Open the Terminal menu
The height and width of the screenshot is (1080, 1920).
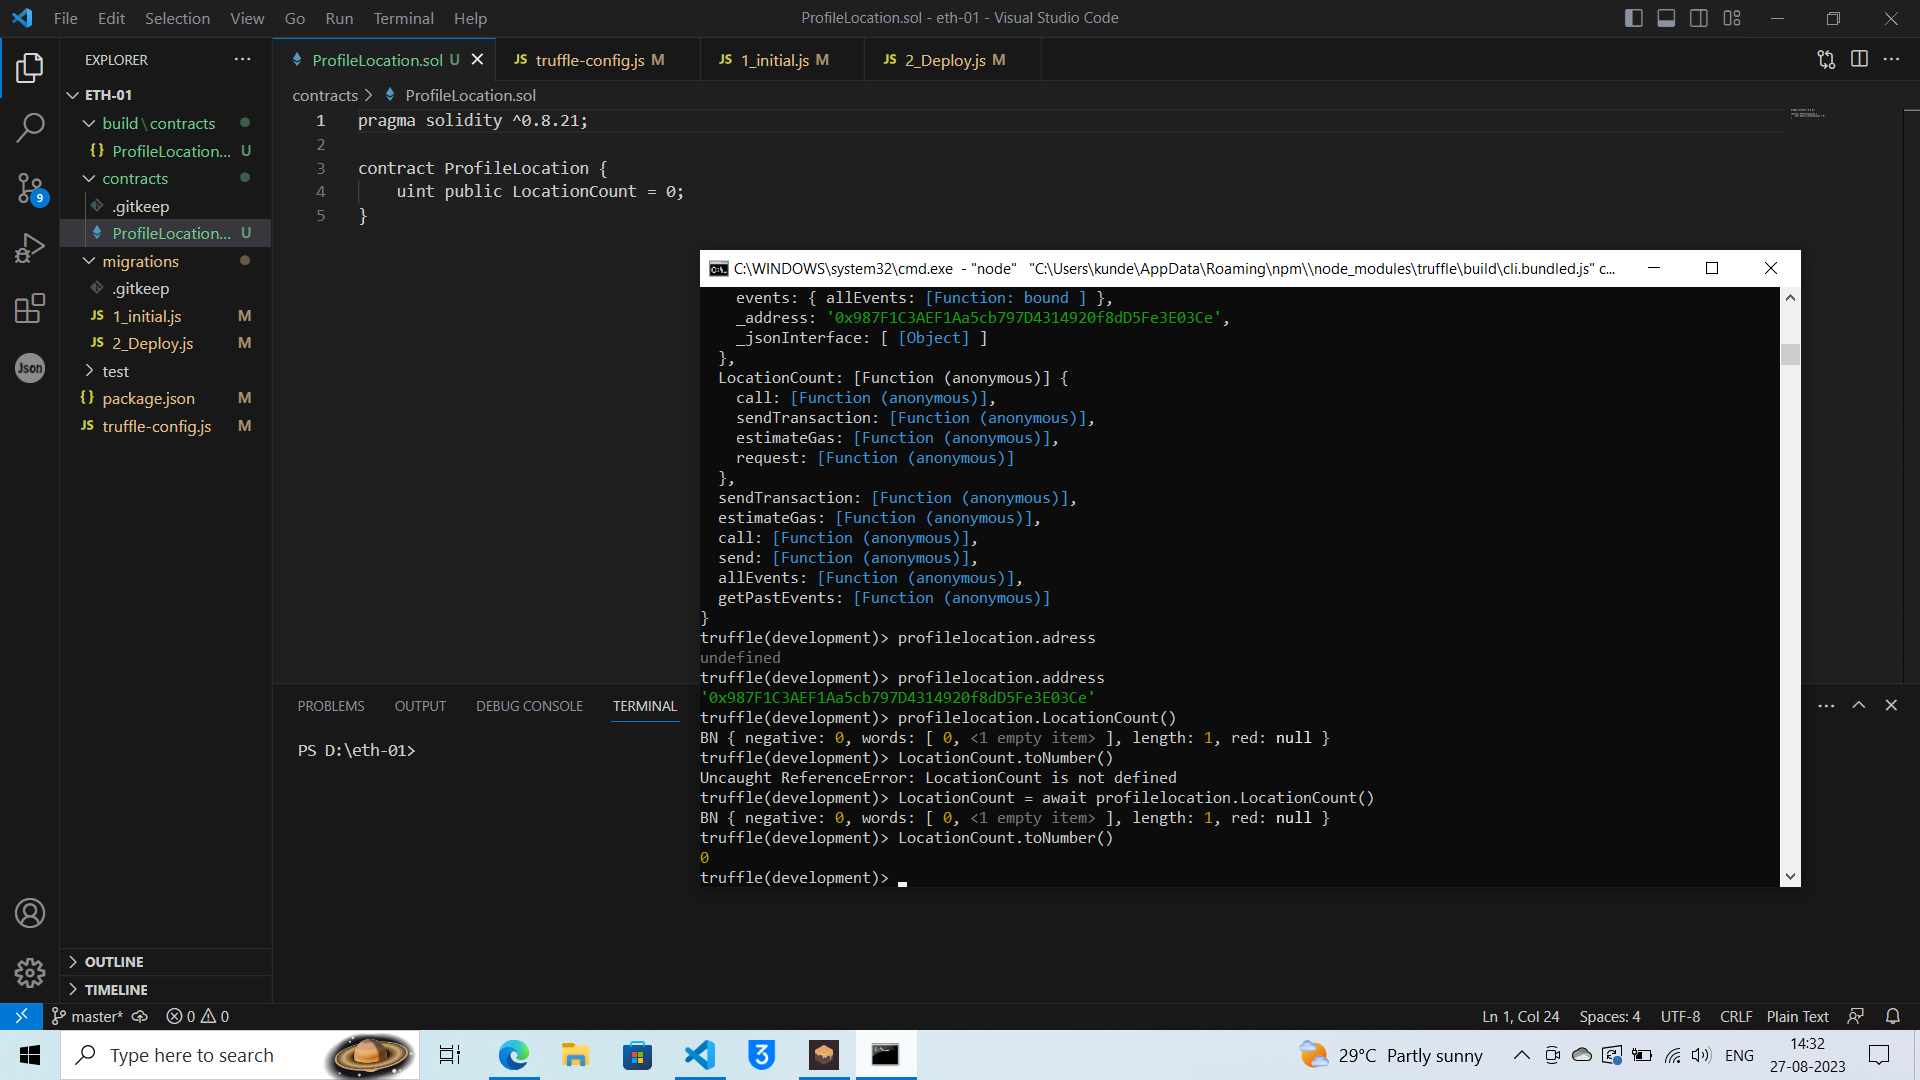click(403, 18)
